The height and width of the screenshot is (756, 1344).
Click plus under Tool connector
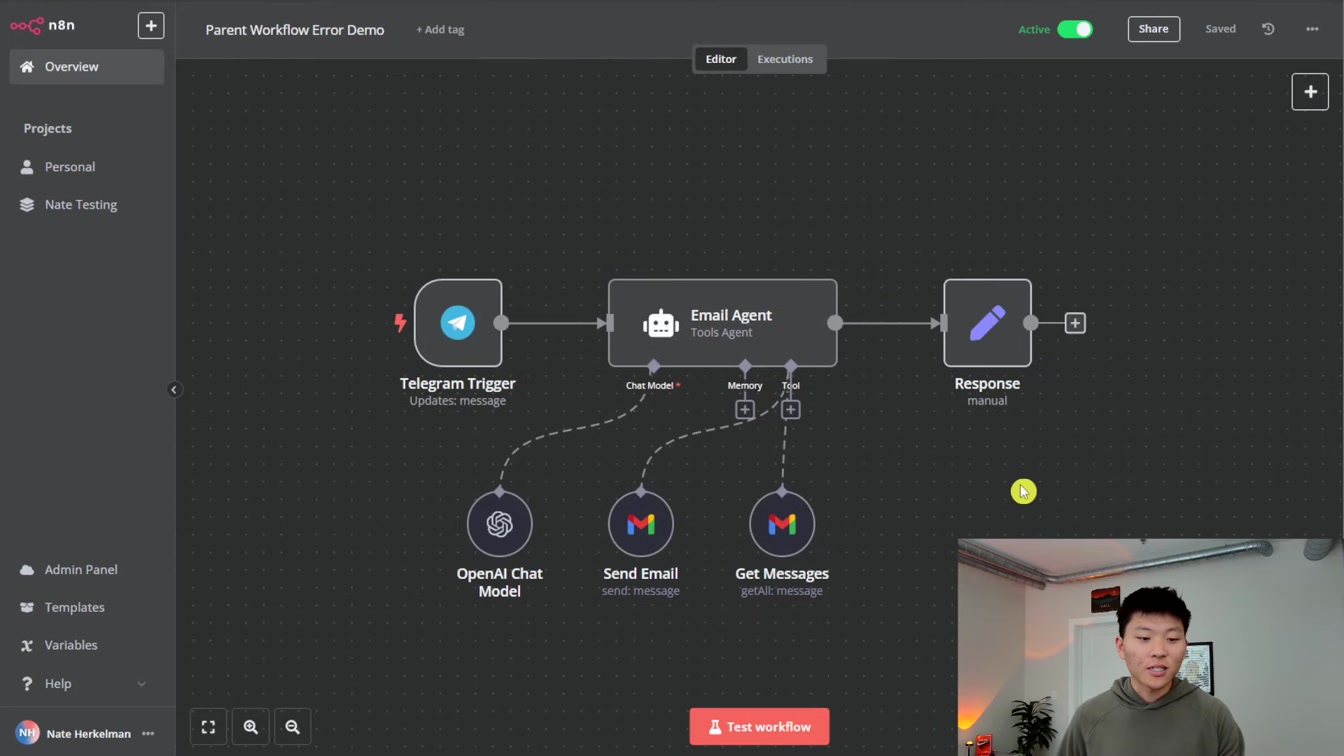pos(791,409)
